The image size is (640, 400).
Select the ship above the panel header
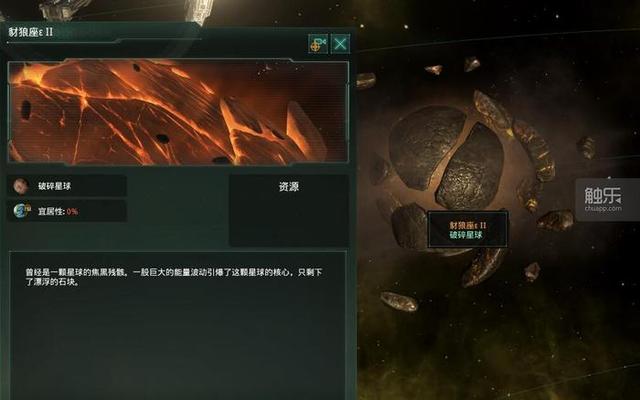pyautogui.click(x=199, y=10)
